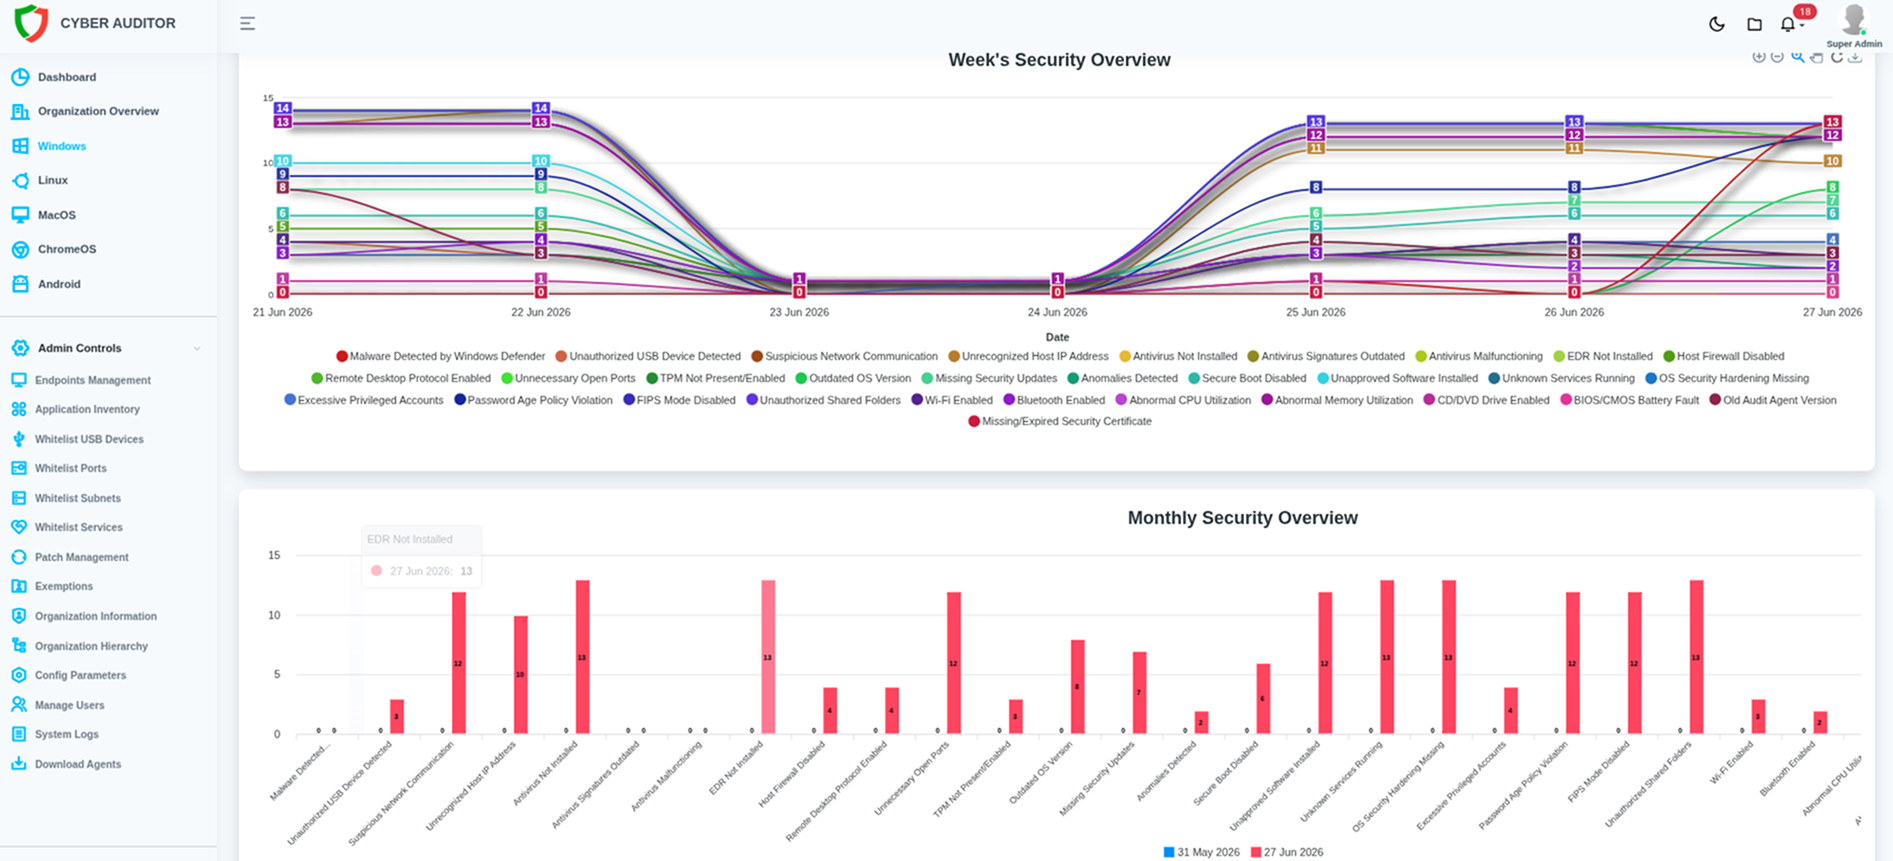Open Whitelist Services page
This screenshot has width=1893, height=861.
pyautogui.click(x=79, y=527)
